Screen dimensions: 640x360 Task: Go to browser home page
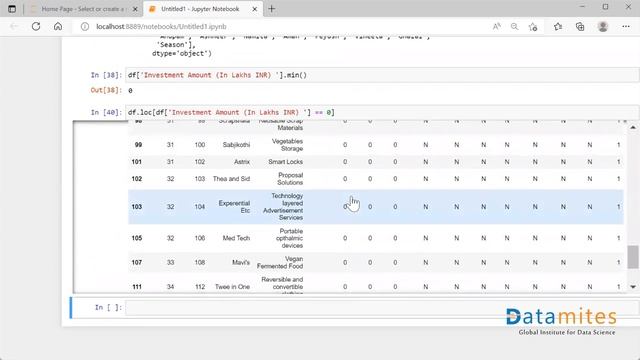click(x=58, y=27)
